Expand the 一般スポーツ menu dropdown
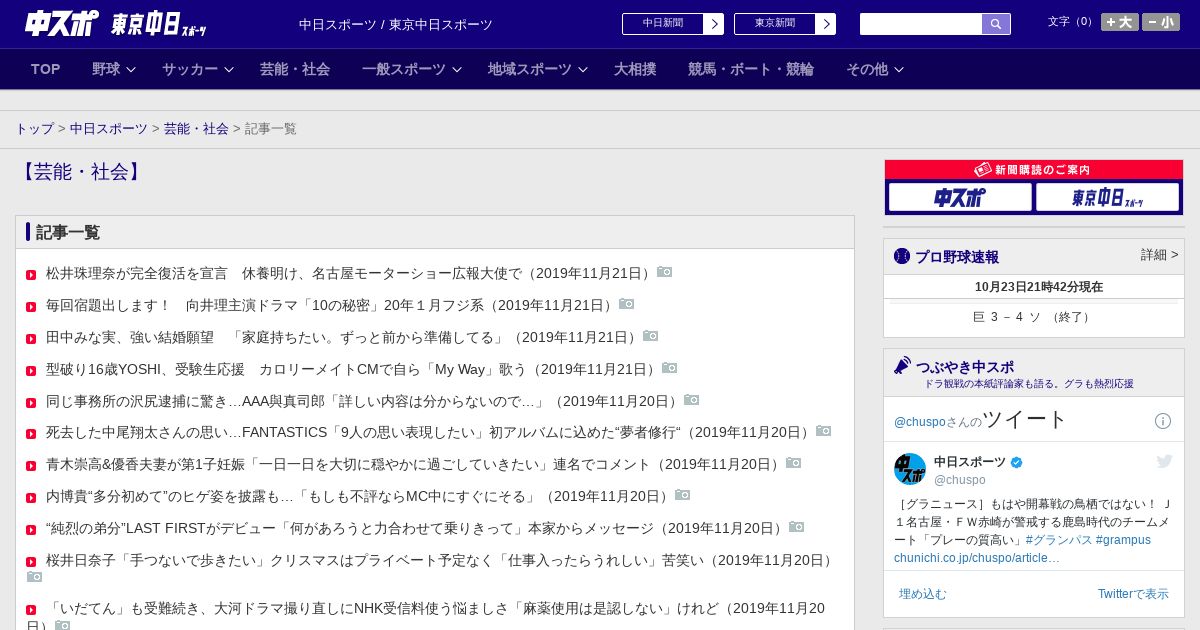Screen dimensions: 1200x630 point(412,69)
